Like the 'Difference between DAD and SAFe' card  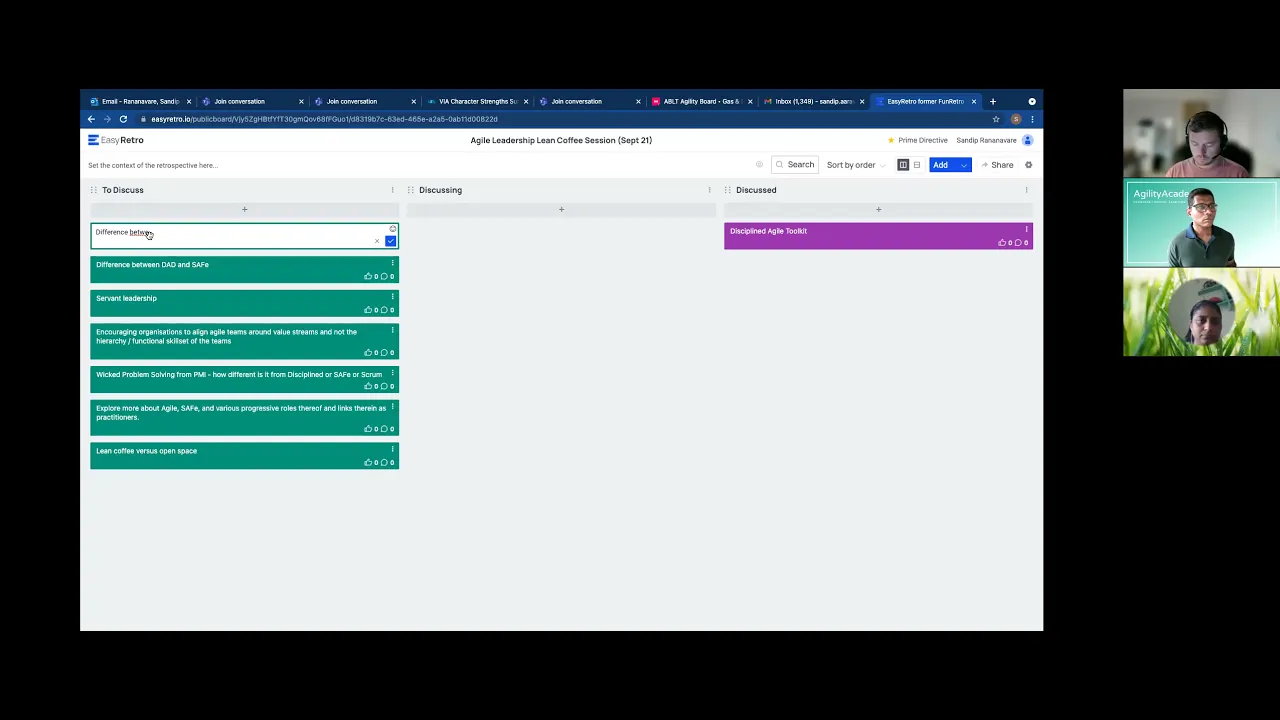pyautogui.click(x=368, y=276)
